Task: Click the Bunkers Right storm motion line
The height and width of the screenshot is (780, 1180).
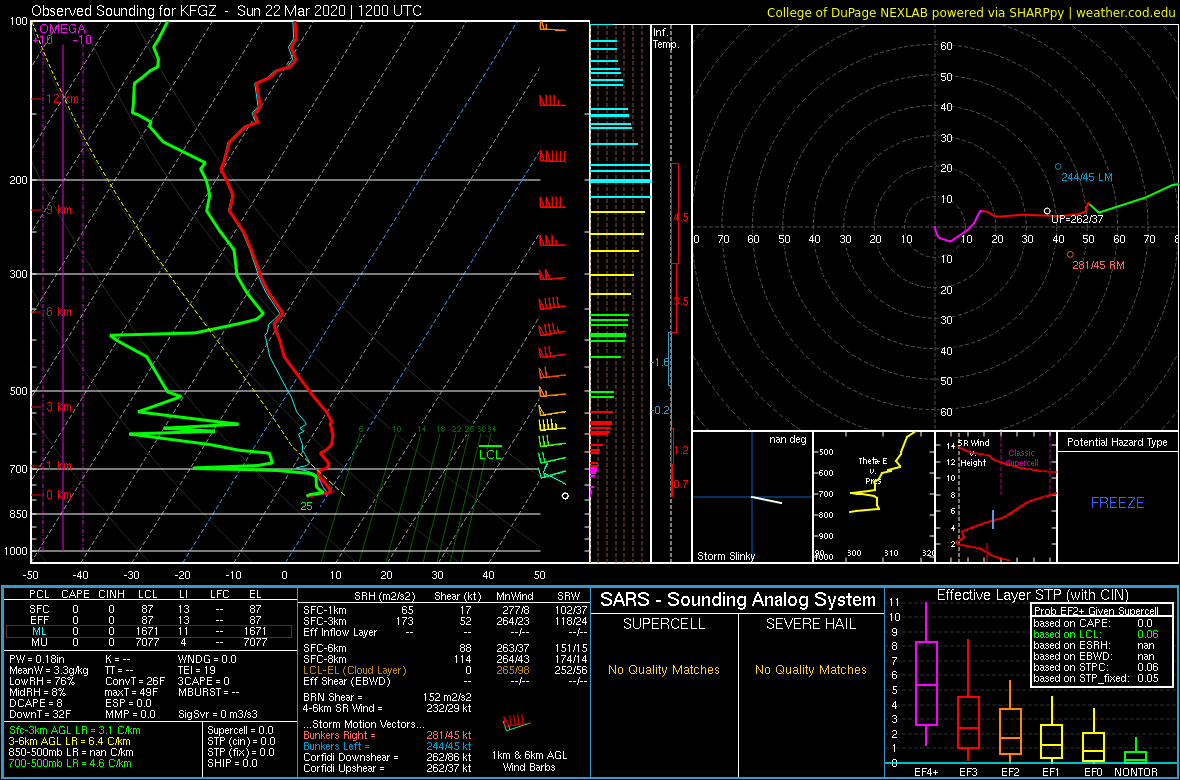Action: pos(386,736)
